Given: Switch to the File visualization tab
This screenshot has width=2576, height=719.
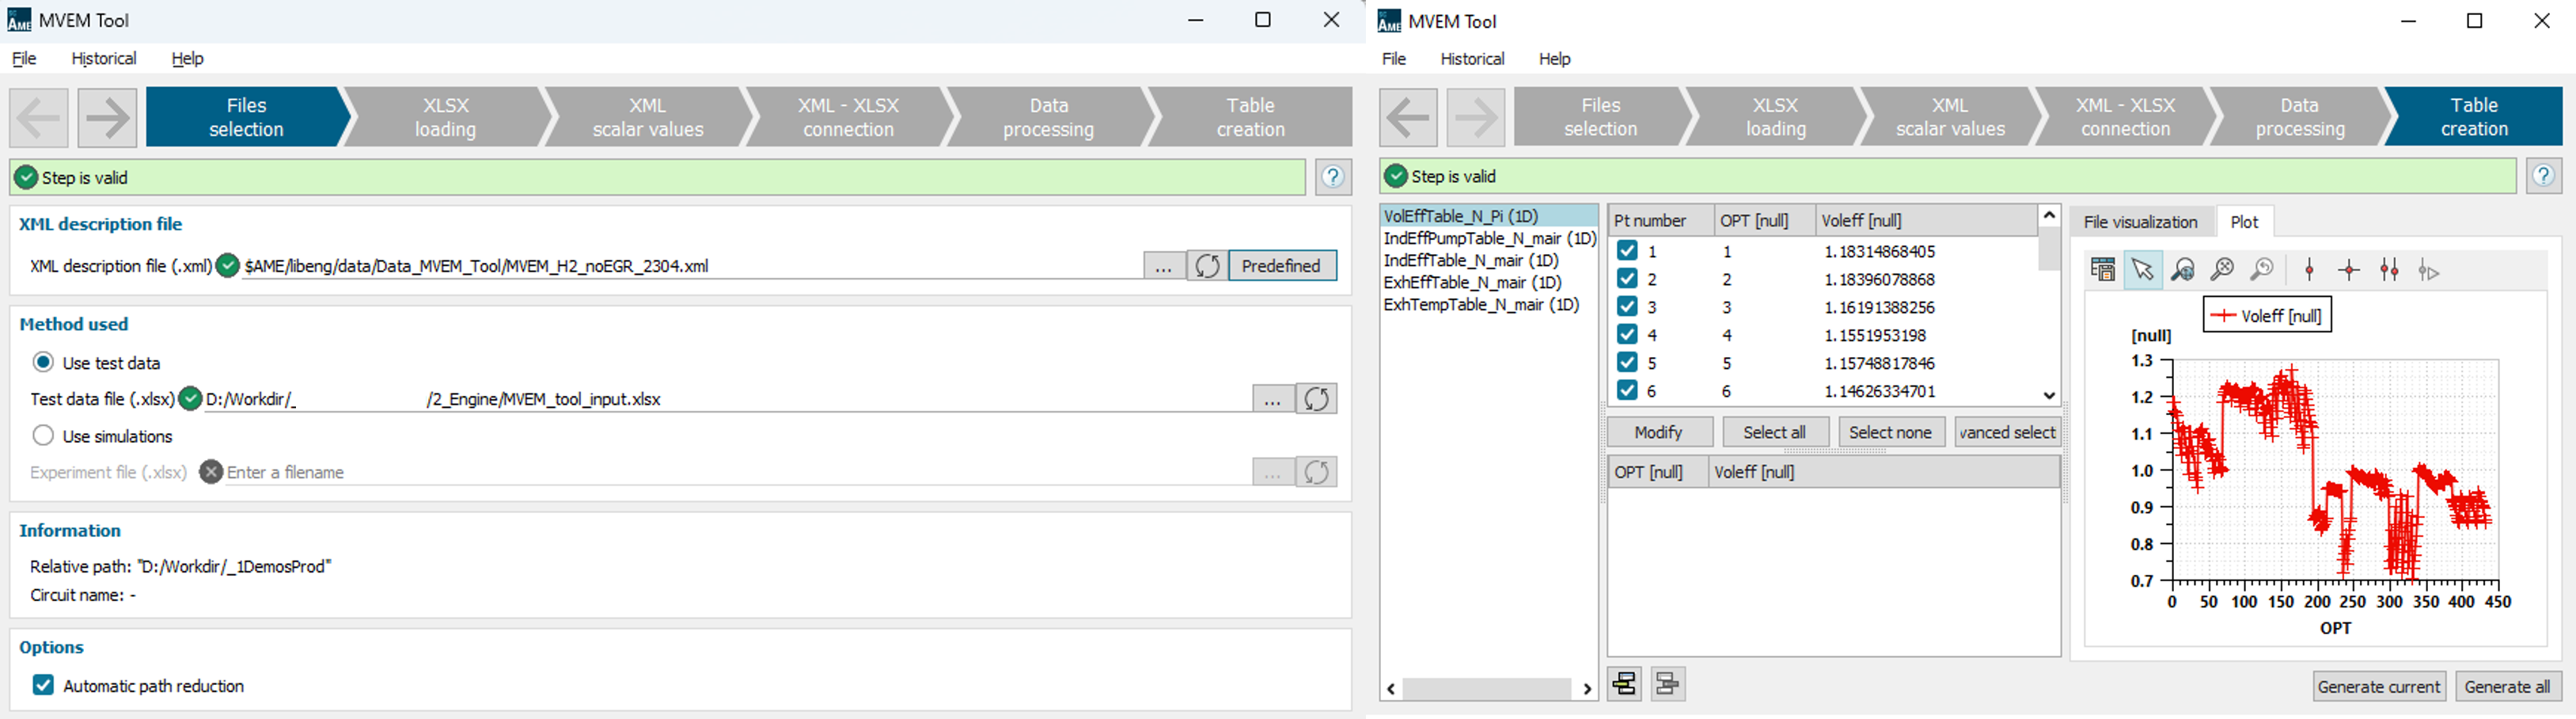Looking at the screenshot, I should [2140, 222].
